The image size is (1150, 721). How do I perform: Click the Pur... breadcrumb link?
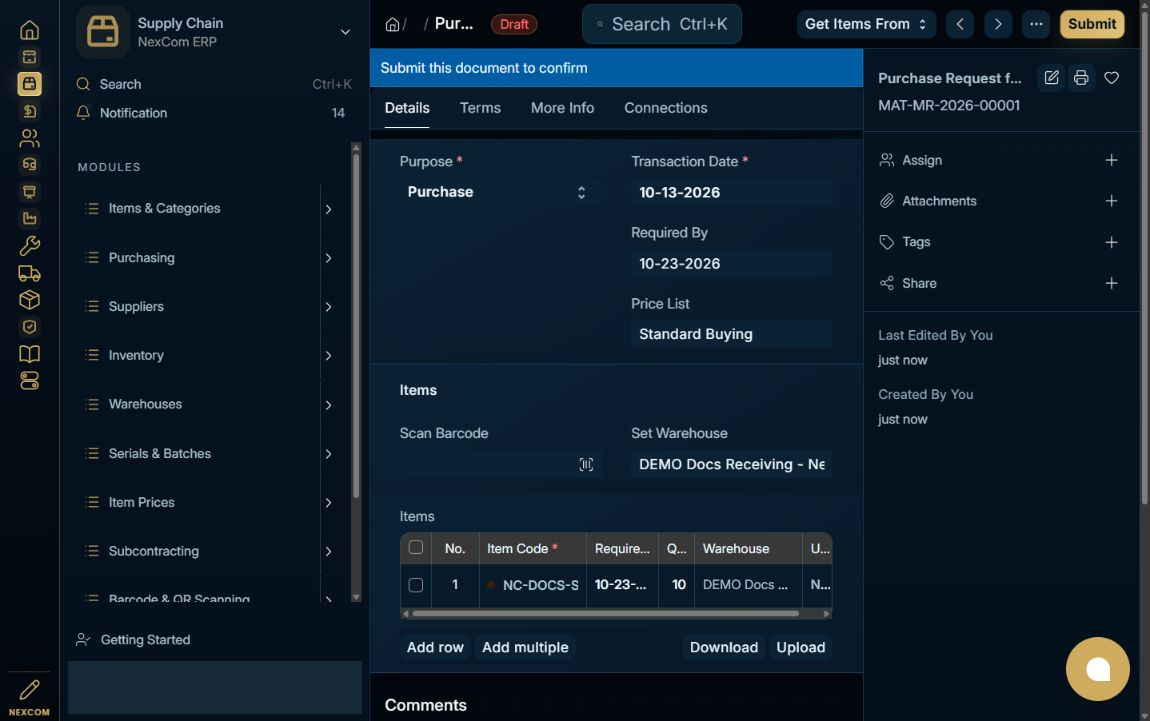click(x=454, y=23)
